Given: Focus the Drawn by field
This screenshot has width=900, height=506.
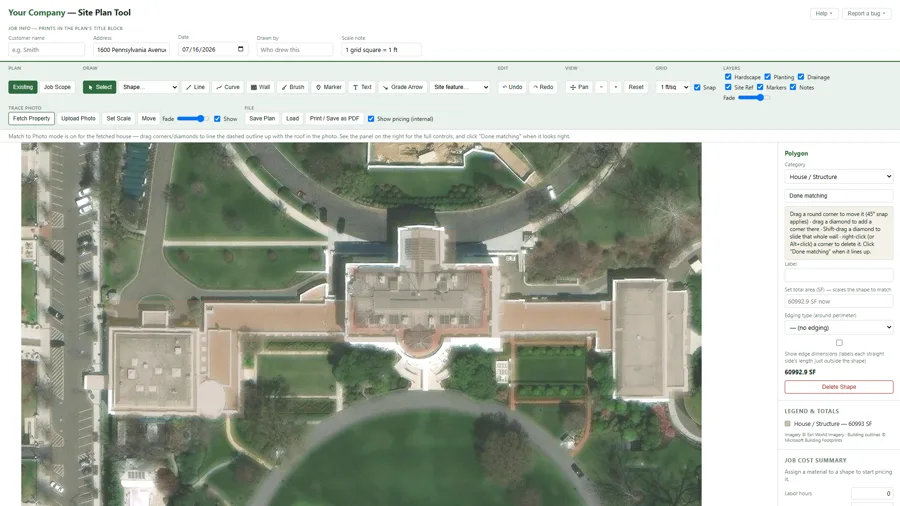Looking at the screenshot, I should tap(294, 50).
